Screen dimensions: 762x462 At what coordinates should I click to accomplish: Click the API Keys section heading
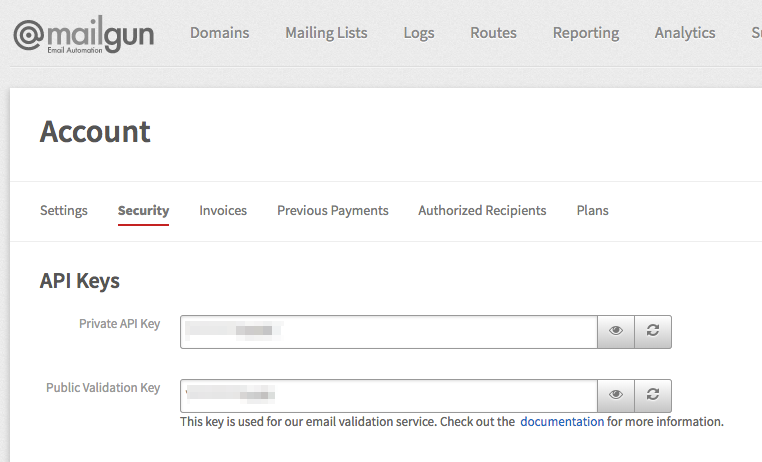click(80, 281)
